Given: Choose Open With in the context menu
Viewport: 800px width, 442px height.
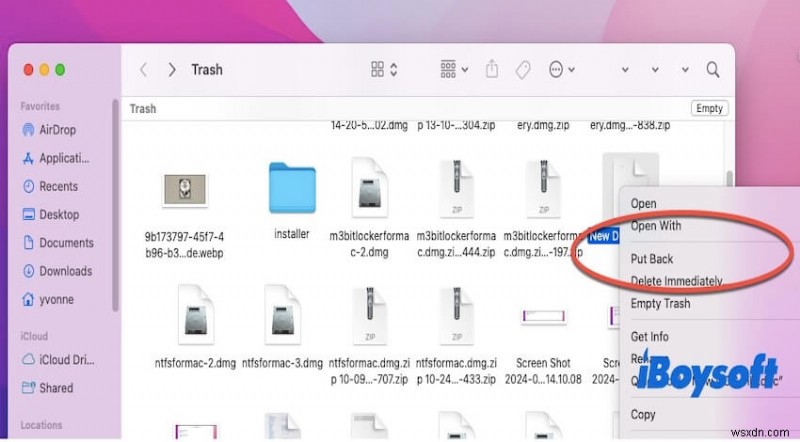Looking at the screenshot, I should (656, 226).
